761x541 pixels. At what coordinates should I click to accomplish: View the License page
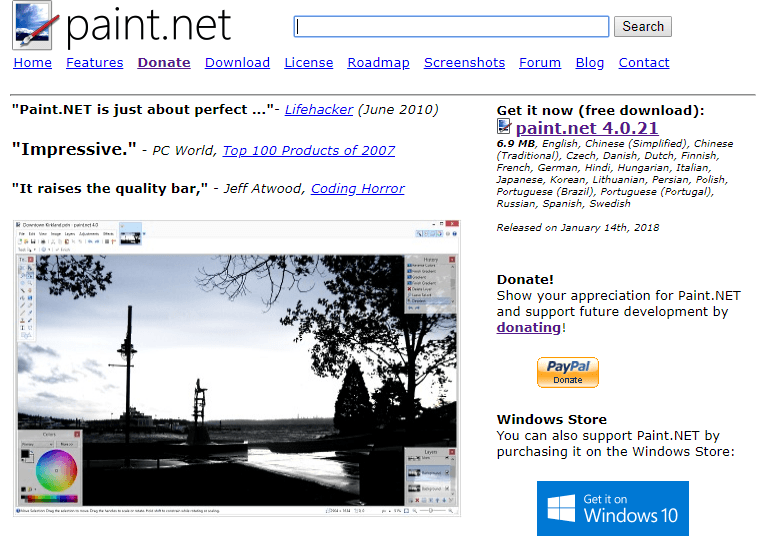[x=308, y=62]
